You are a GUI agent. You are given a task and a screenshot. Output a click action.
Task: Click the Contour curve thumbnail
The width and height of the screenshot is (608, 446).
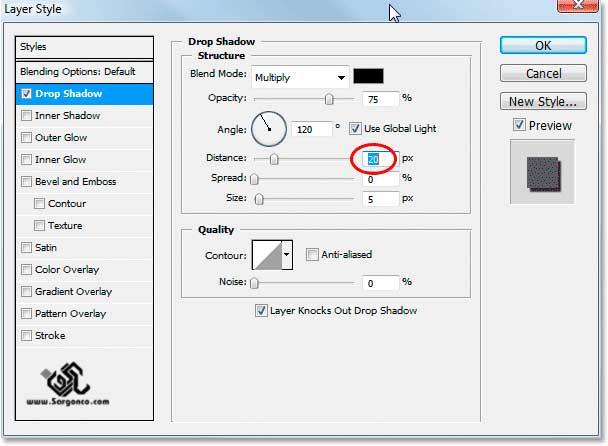pyautogui.click(x=266, y=255)
